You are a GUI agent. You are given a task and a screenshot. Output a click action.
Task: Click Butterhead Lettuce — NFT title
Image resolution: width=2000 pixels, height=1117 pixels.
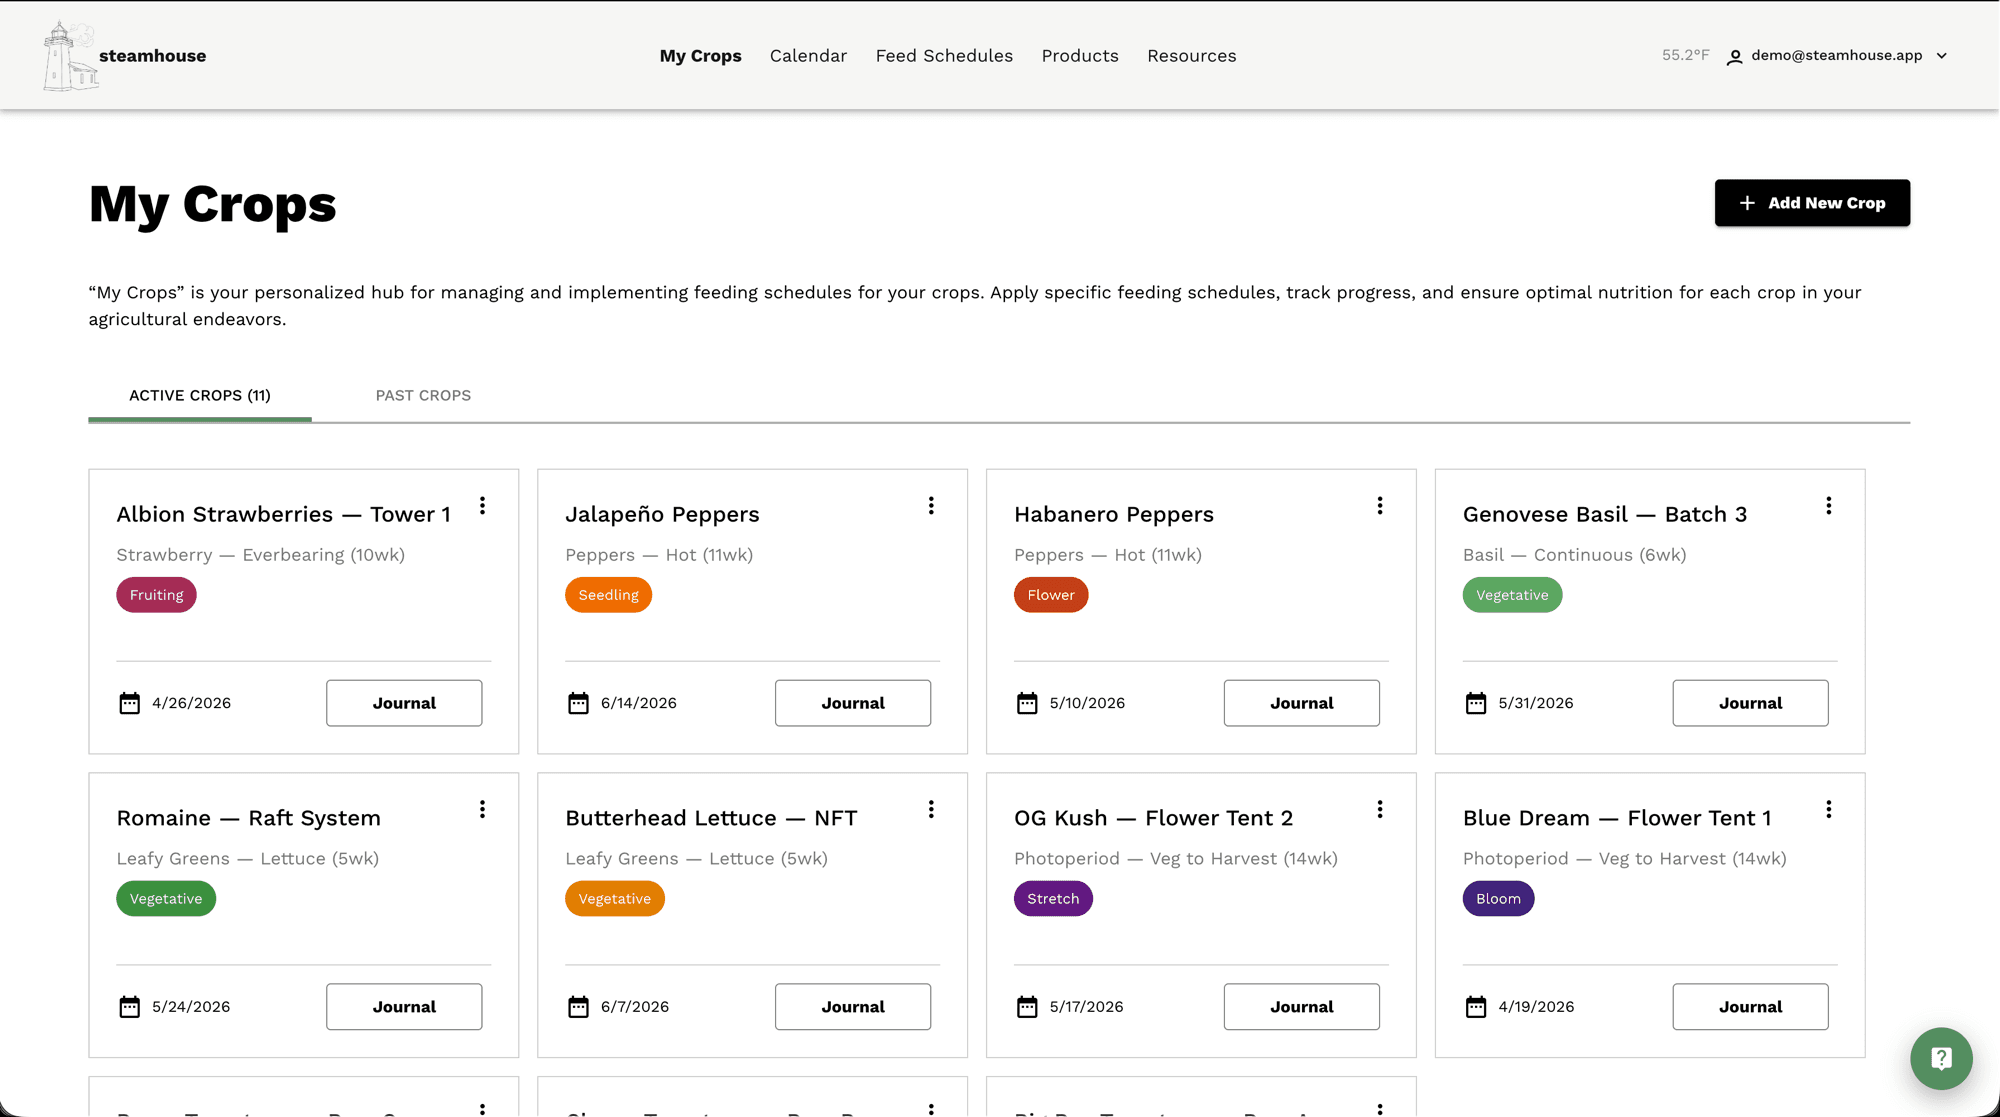pos(711,818)
